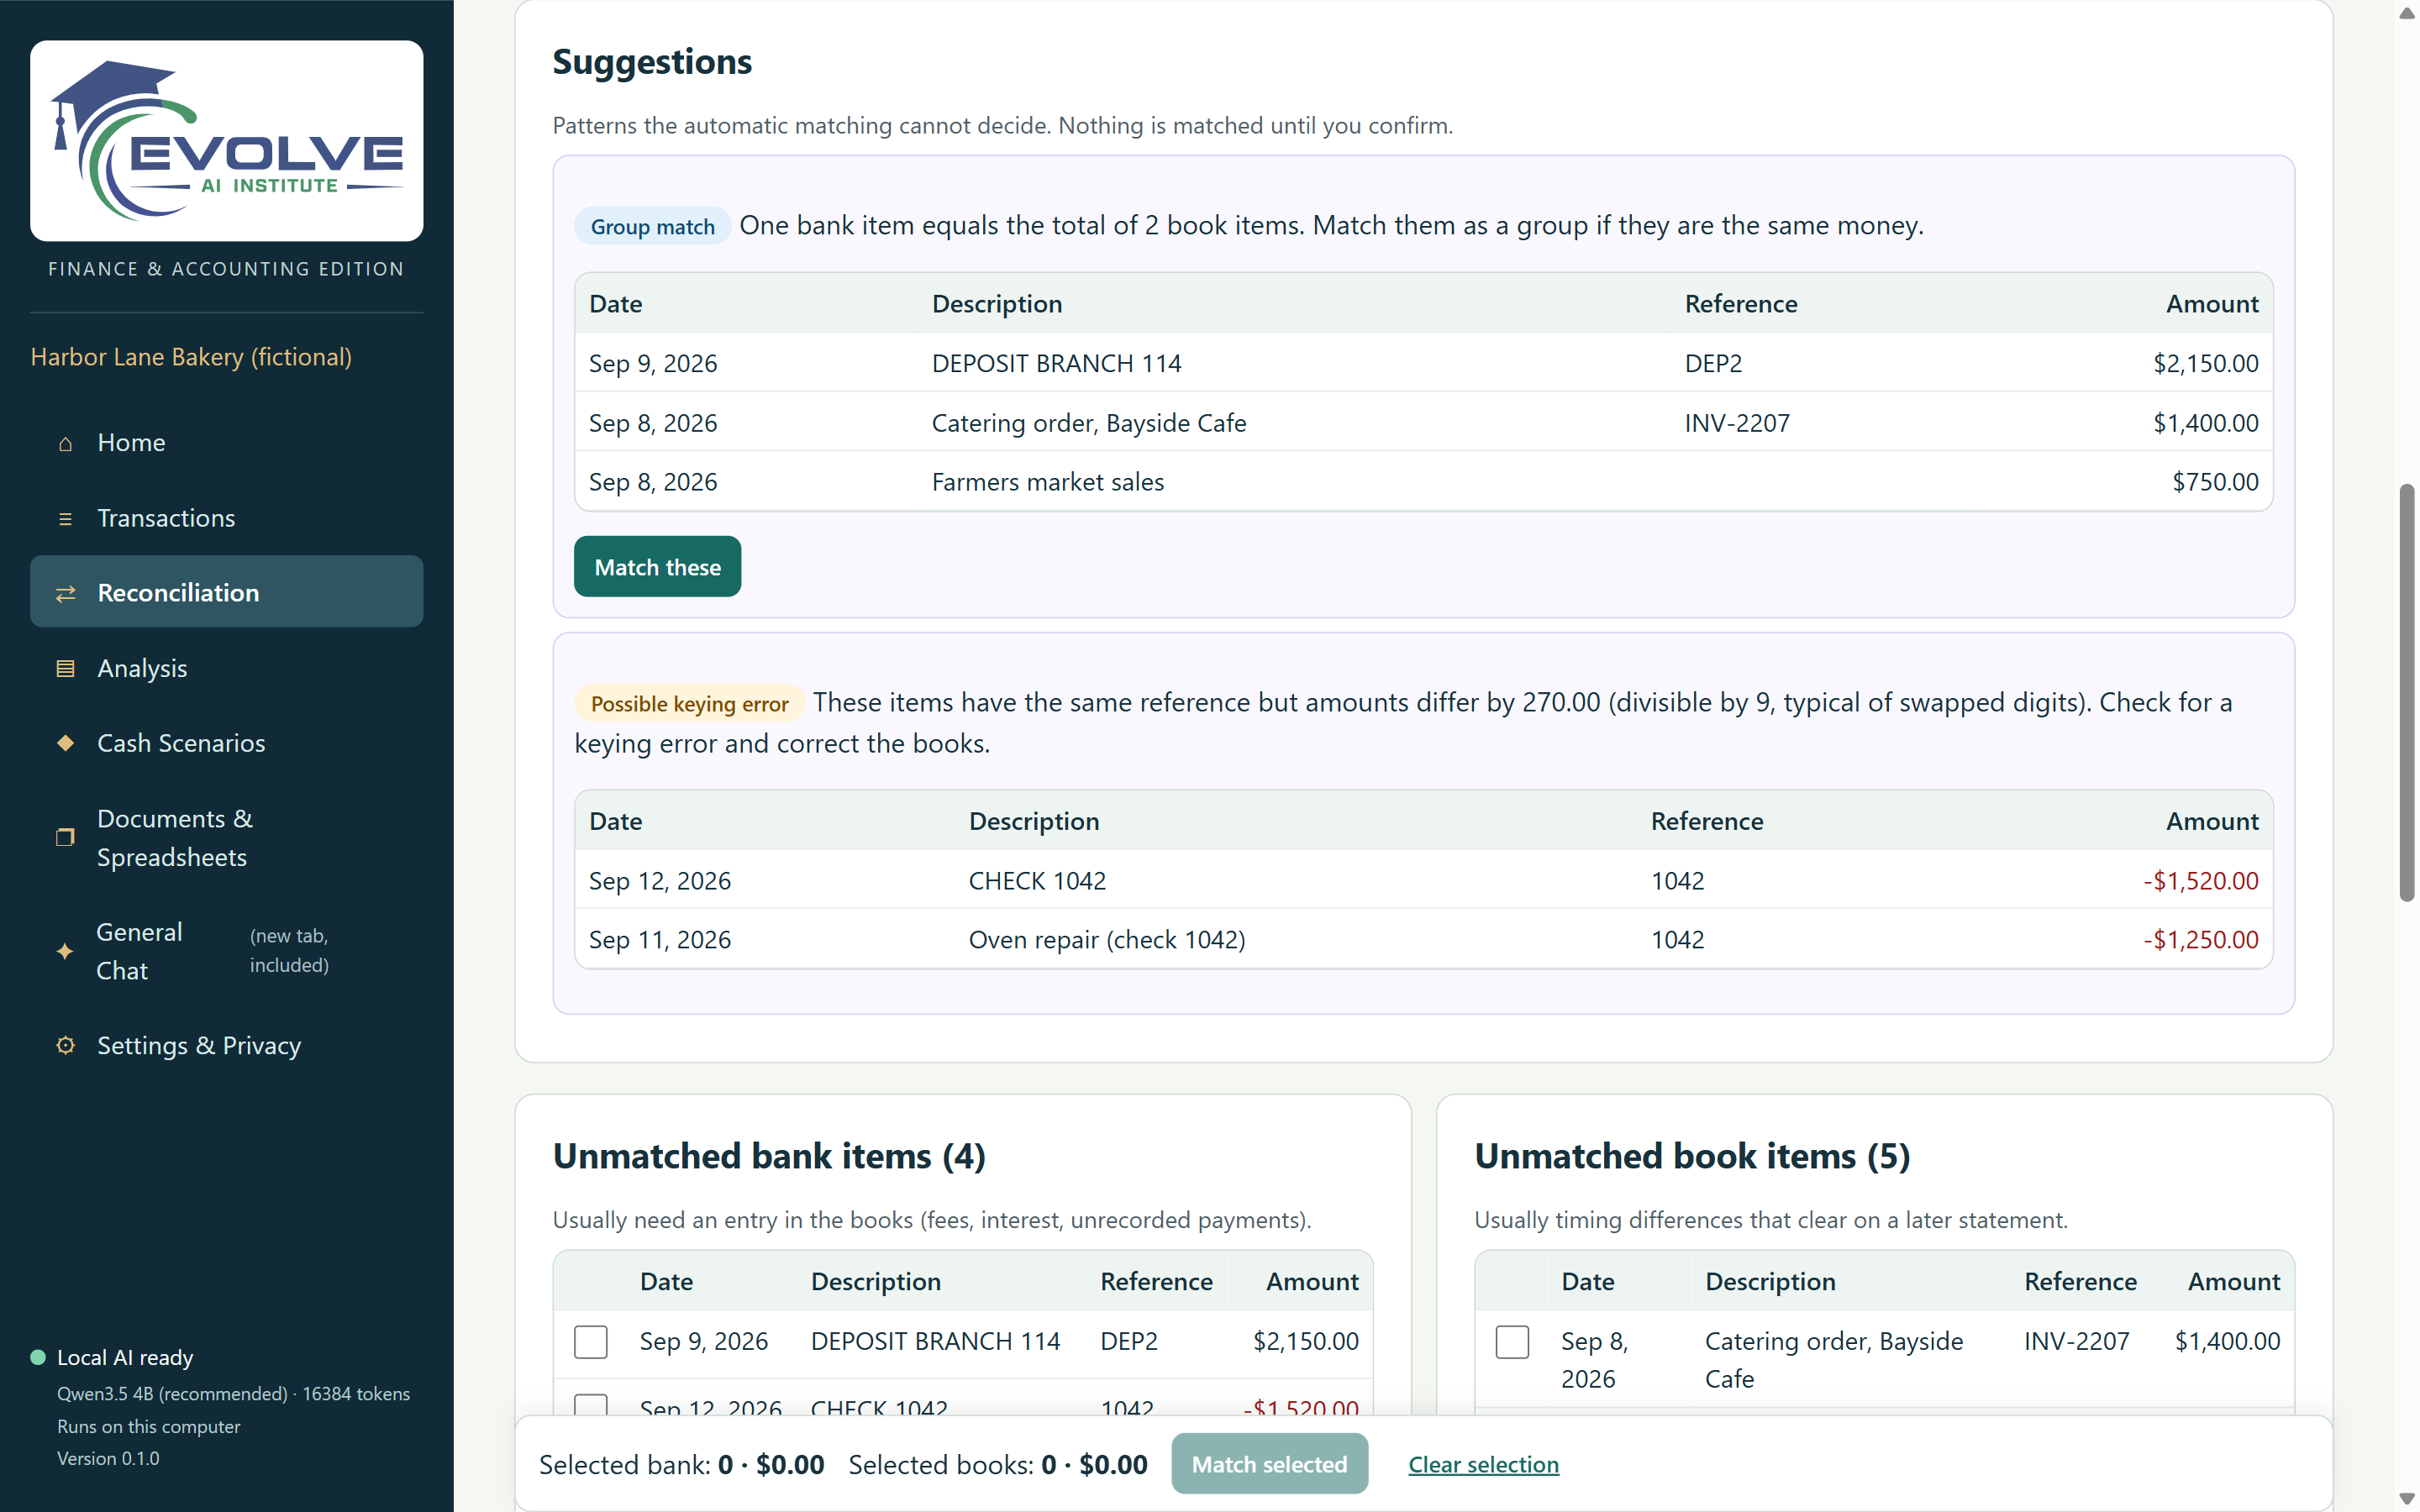Open Settings & Privacy

227,1046
